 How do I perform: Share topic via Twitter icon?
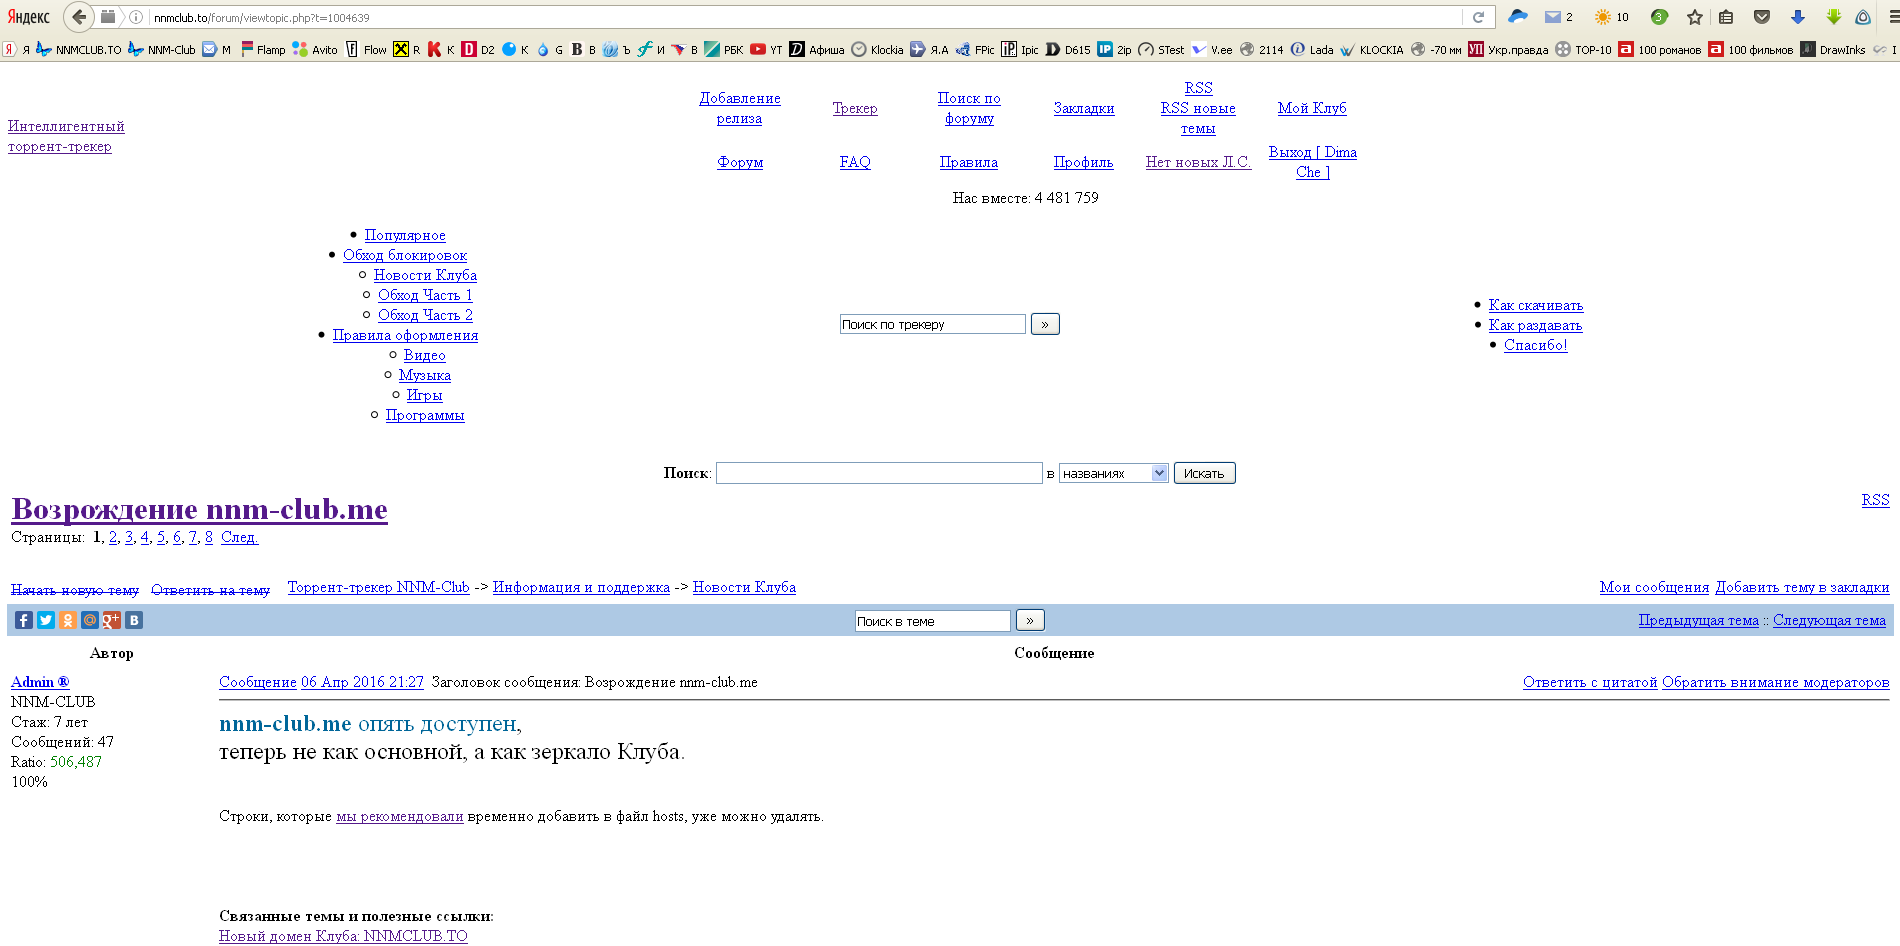pos(46,620)
